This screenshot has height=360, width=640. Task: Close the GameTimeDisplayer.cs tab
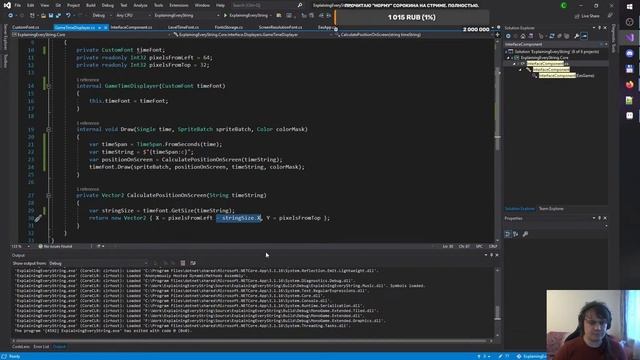click(106, 27)
